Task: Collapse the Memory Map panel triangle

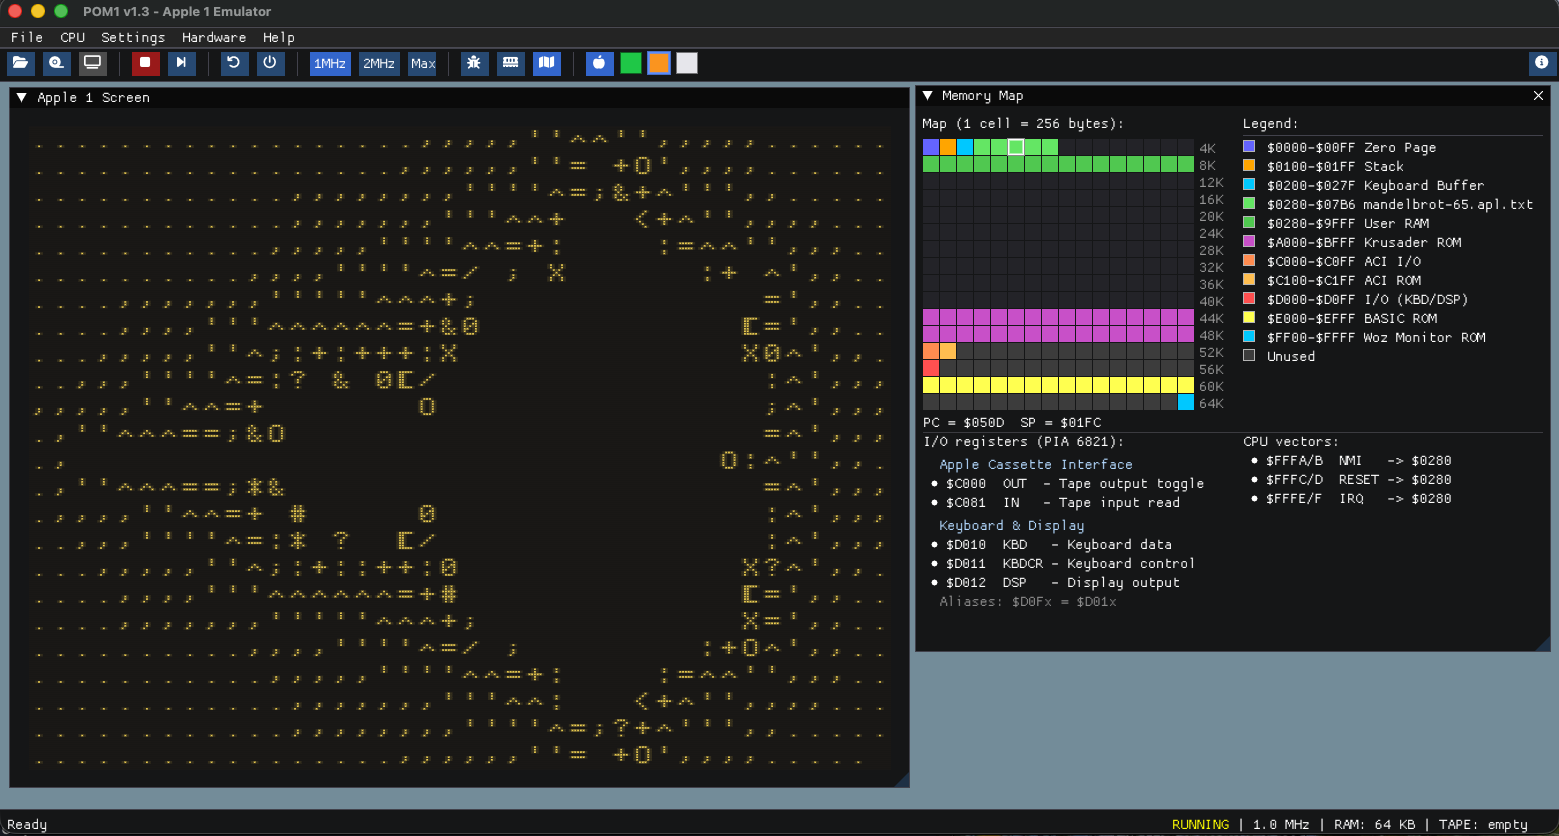Action: [x=927, y=96]
